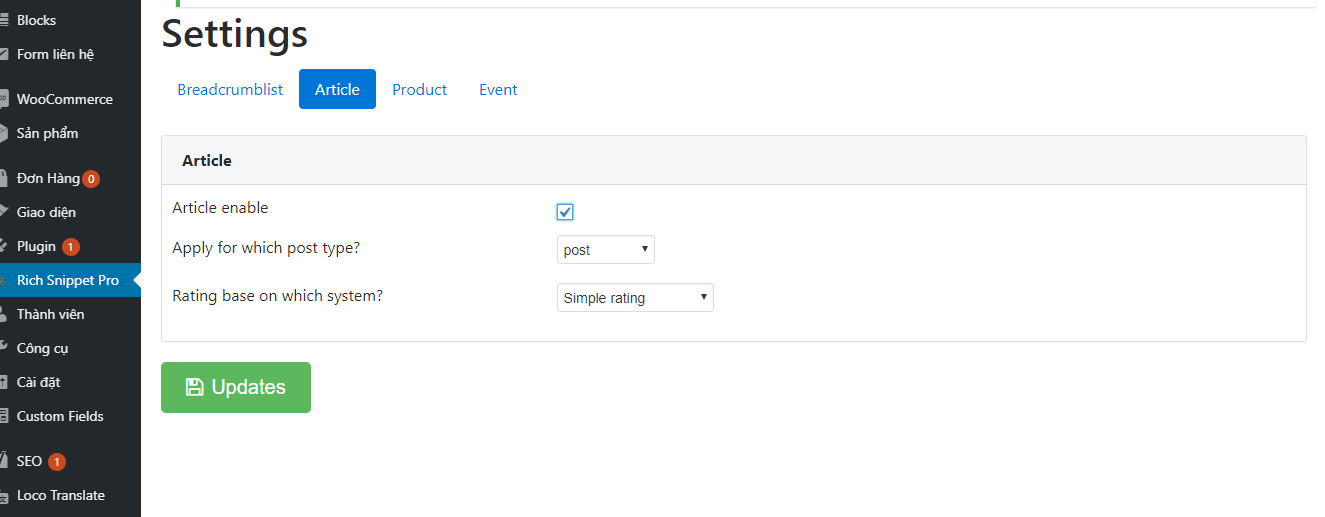Click the Đơn Hàng count badge
The width and height of the screenshot is (1325, 517).
pyautogui.click(x=91, y=179)
